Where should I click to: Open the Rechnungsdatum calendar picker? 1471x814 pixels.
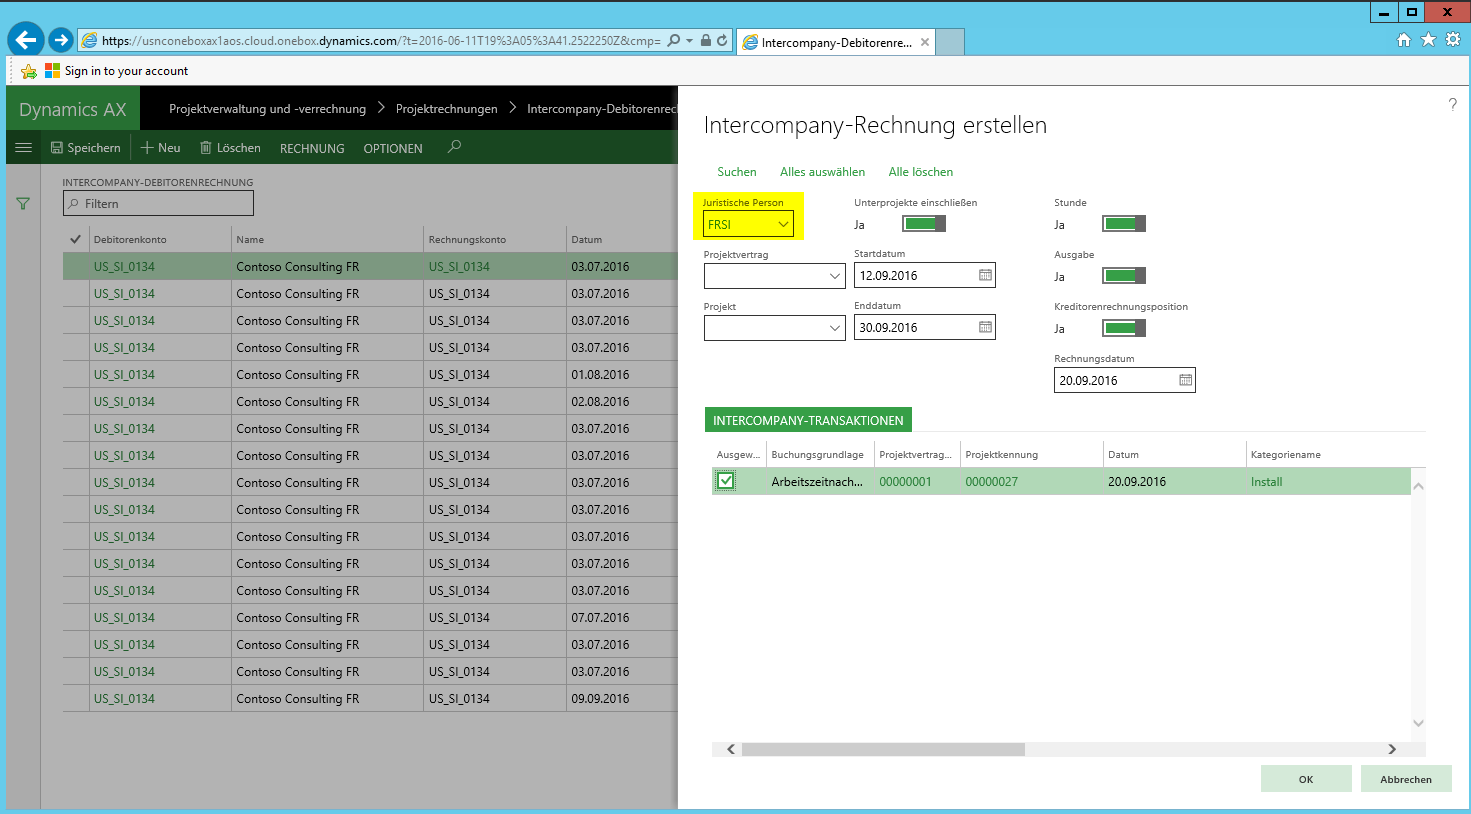pyautogui.click(x=1185, y=380)
